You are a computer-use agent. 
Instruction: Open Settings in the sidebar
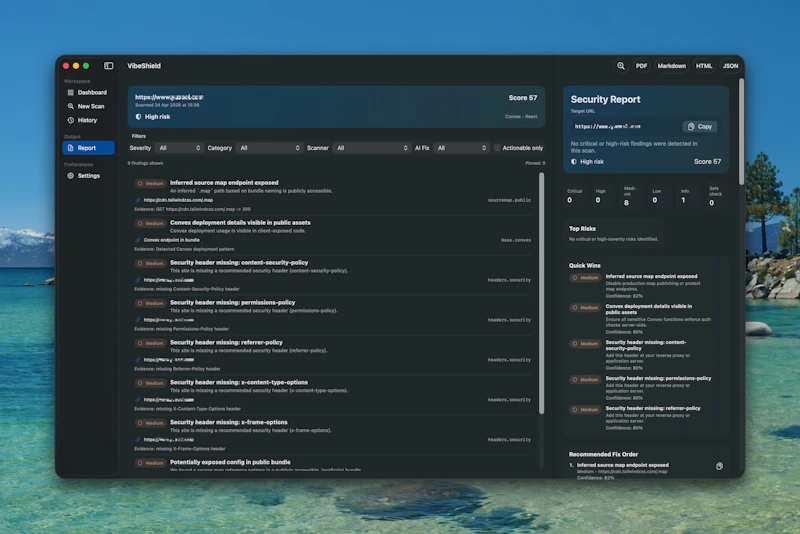(88, 175)
